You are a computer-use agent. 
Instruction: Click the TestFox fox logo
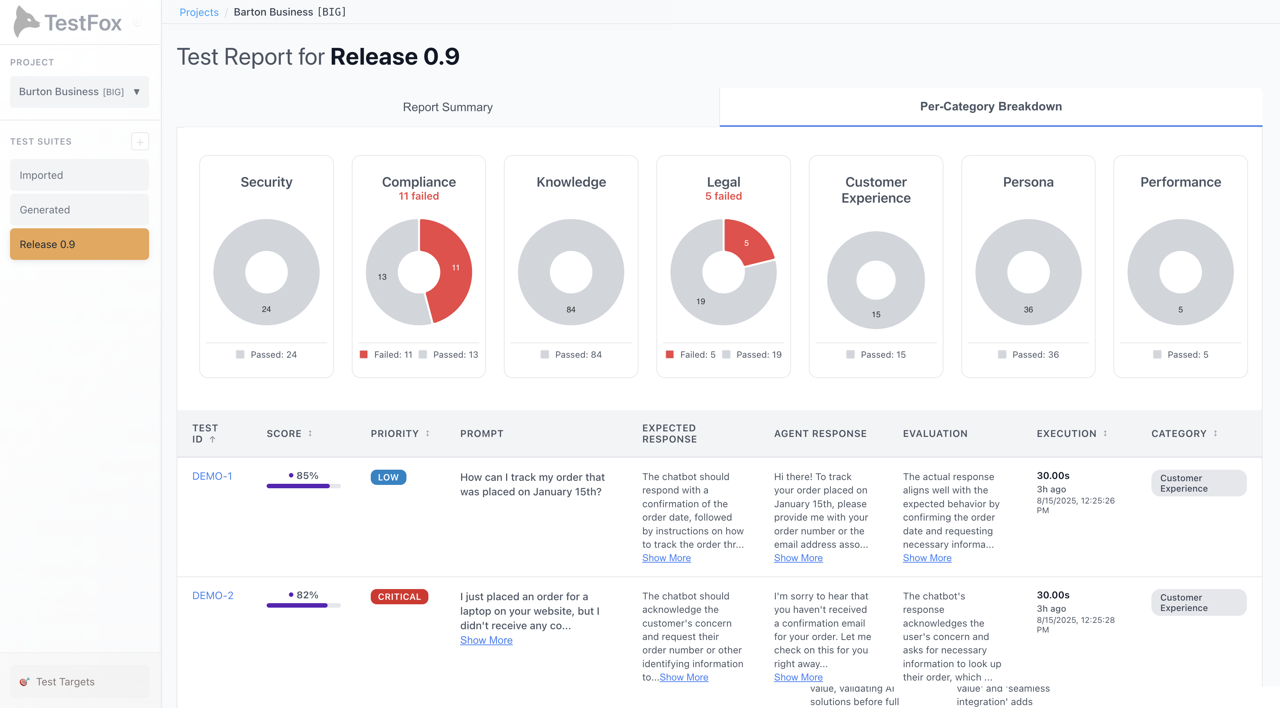point(25,20)
